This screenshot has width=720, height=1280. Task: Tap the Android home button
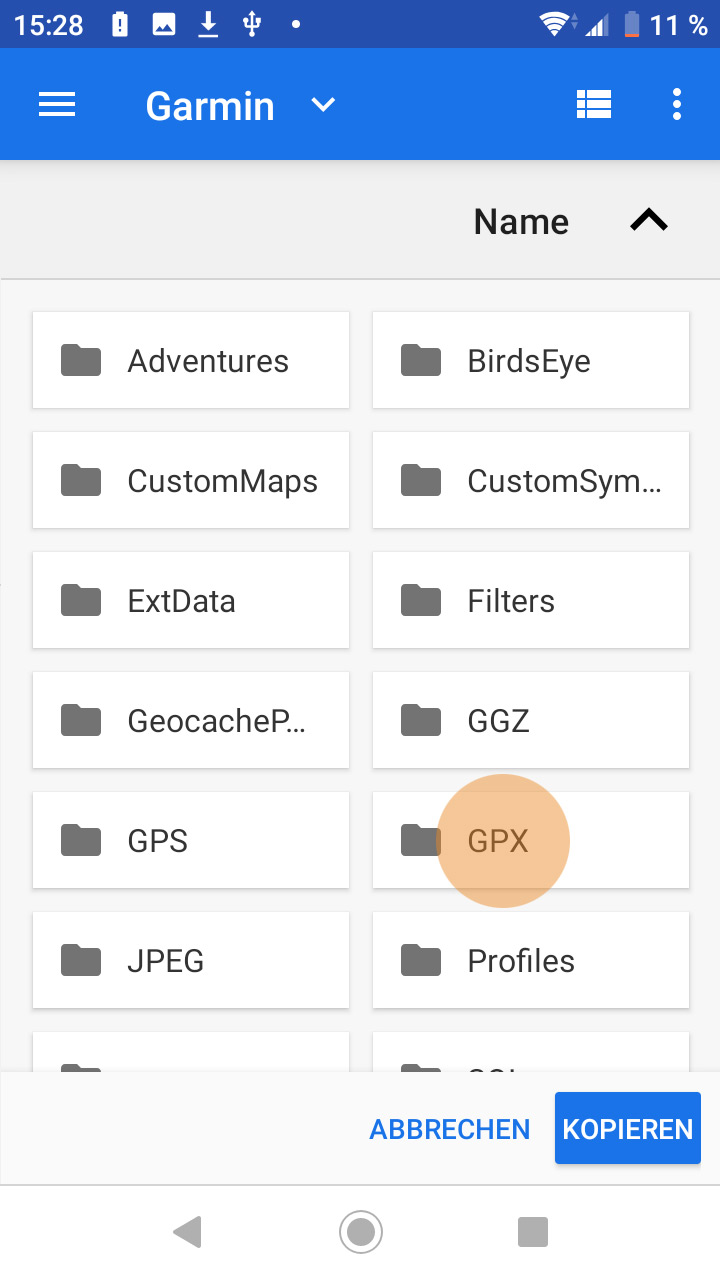(360, 1232)
